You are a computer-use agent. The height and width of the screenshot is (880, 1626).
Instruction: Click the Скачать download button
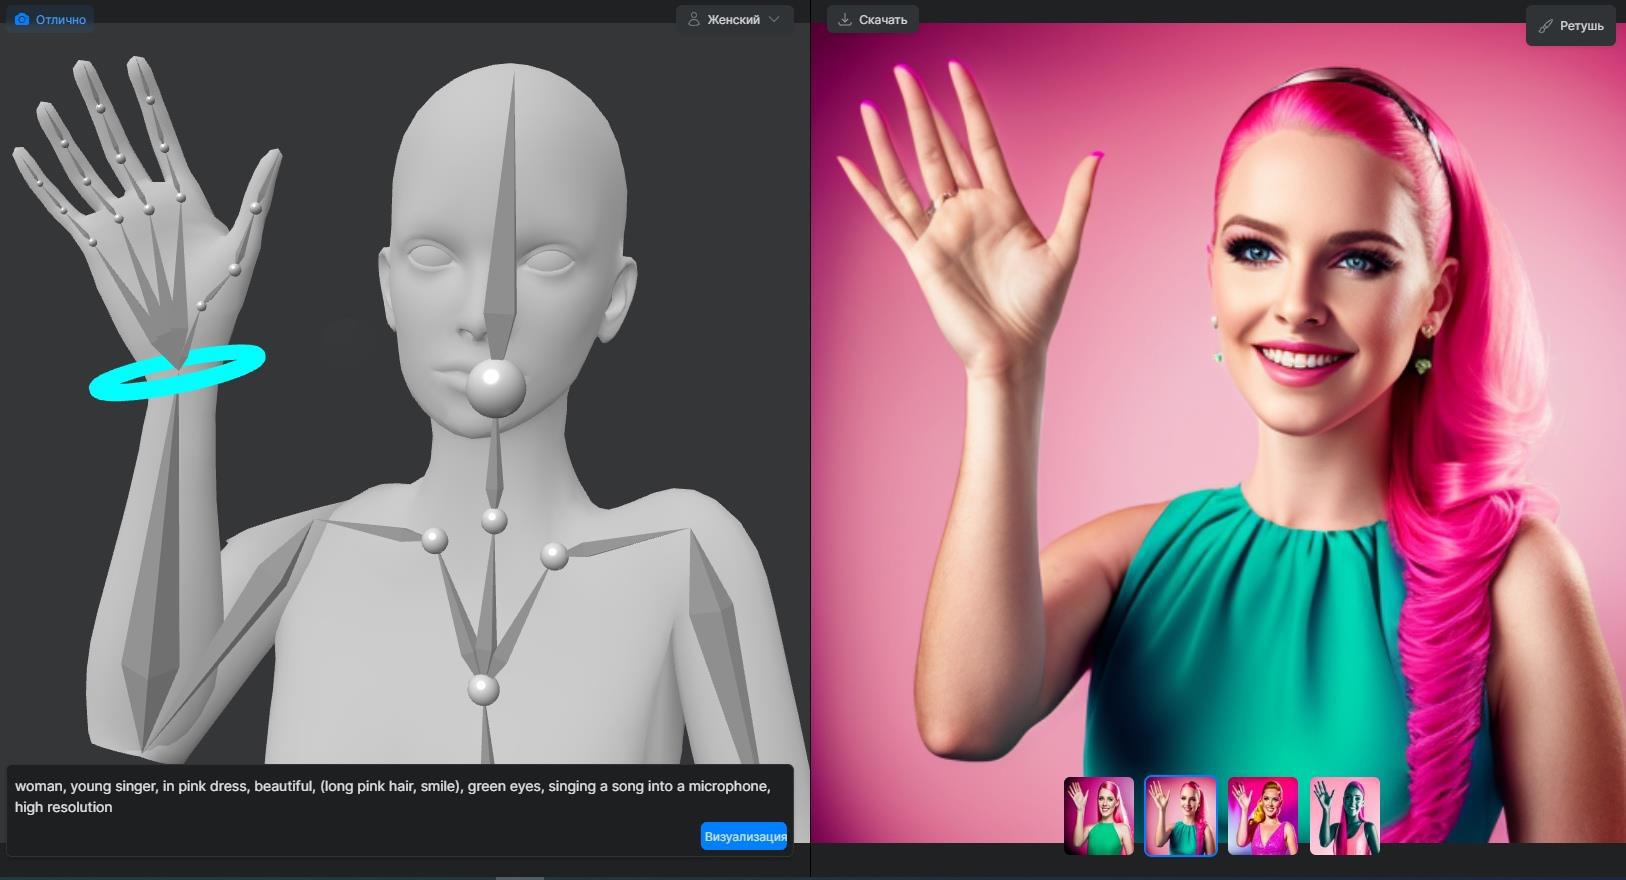click(872, 19)
